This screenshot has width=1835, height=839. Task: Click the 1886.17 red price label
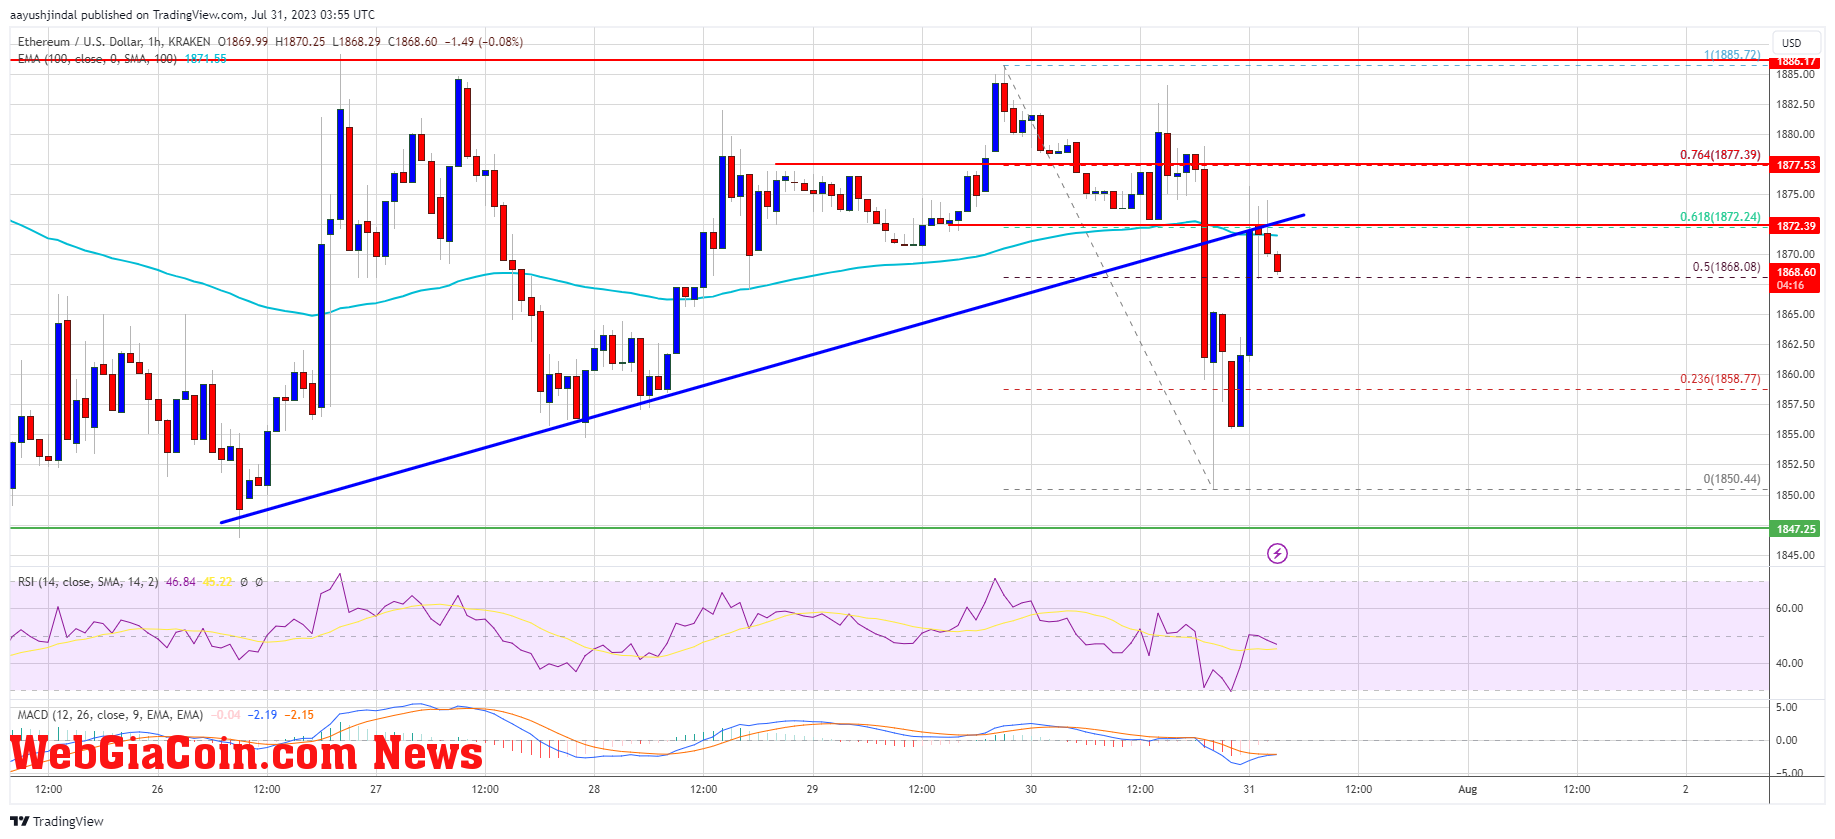[1796, 62]
